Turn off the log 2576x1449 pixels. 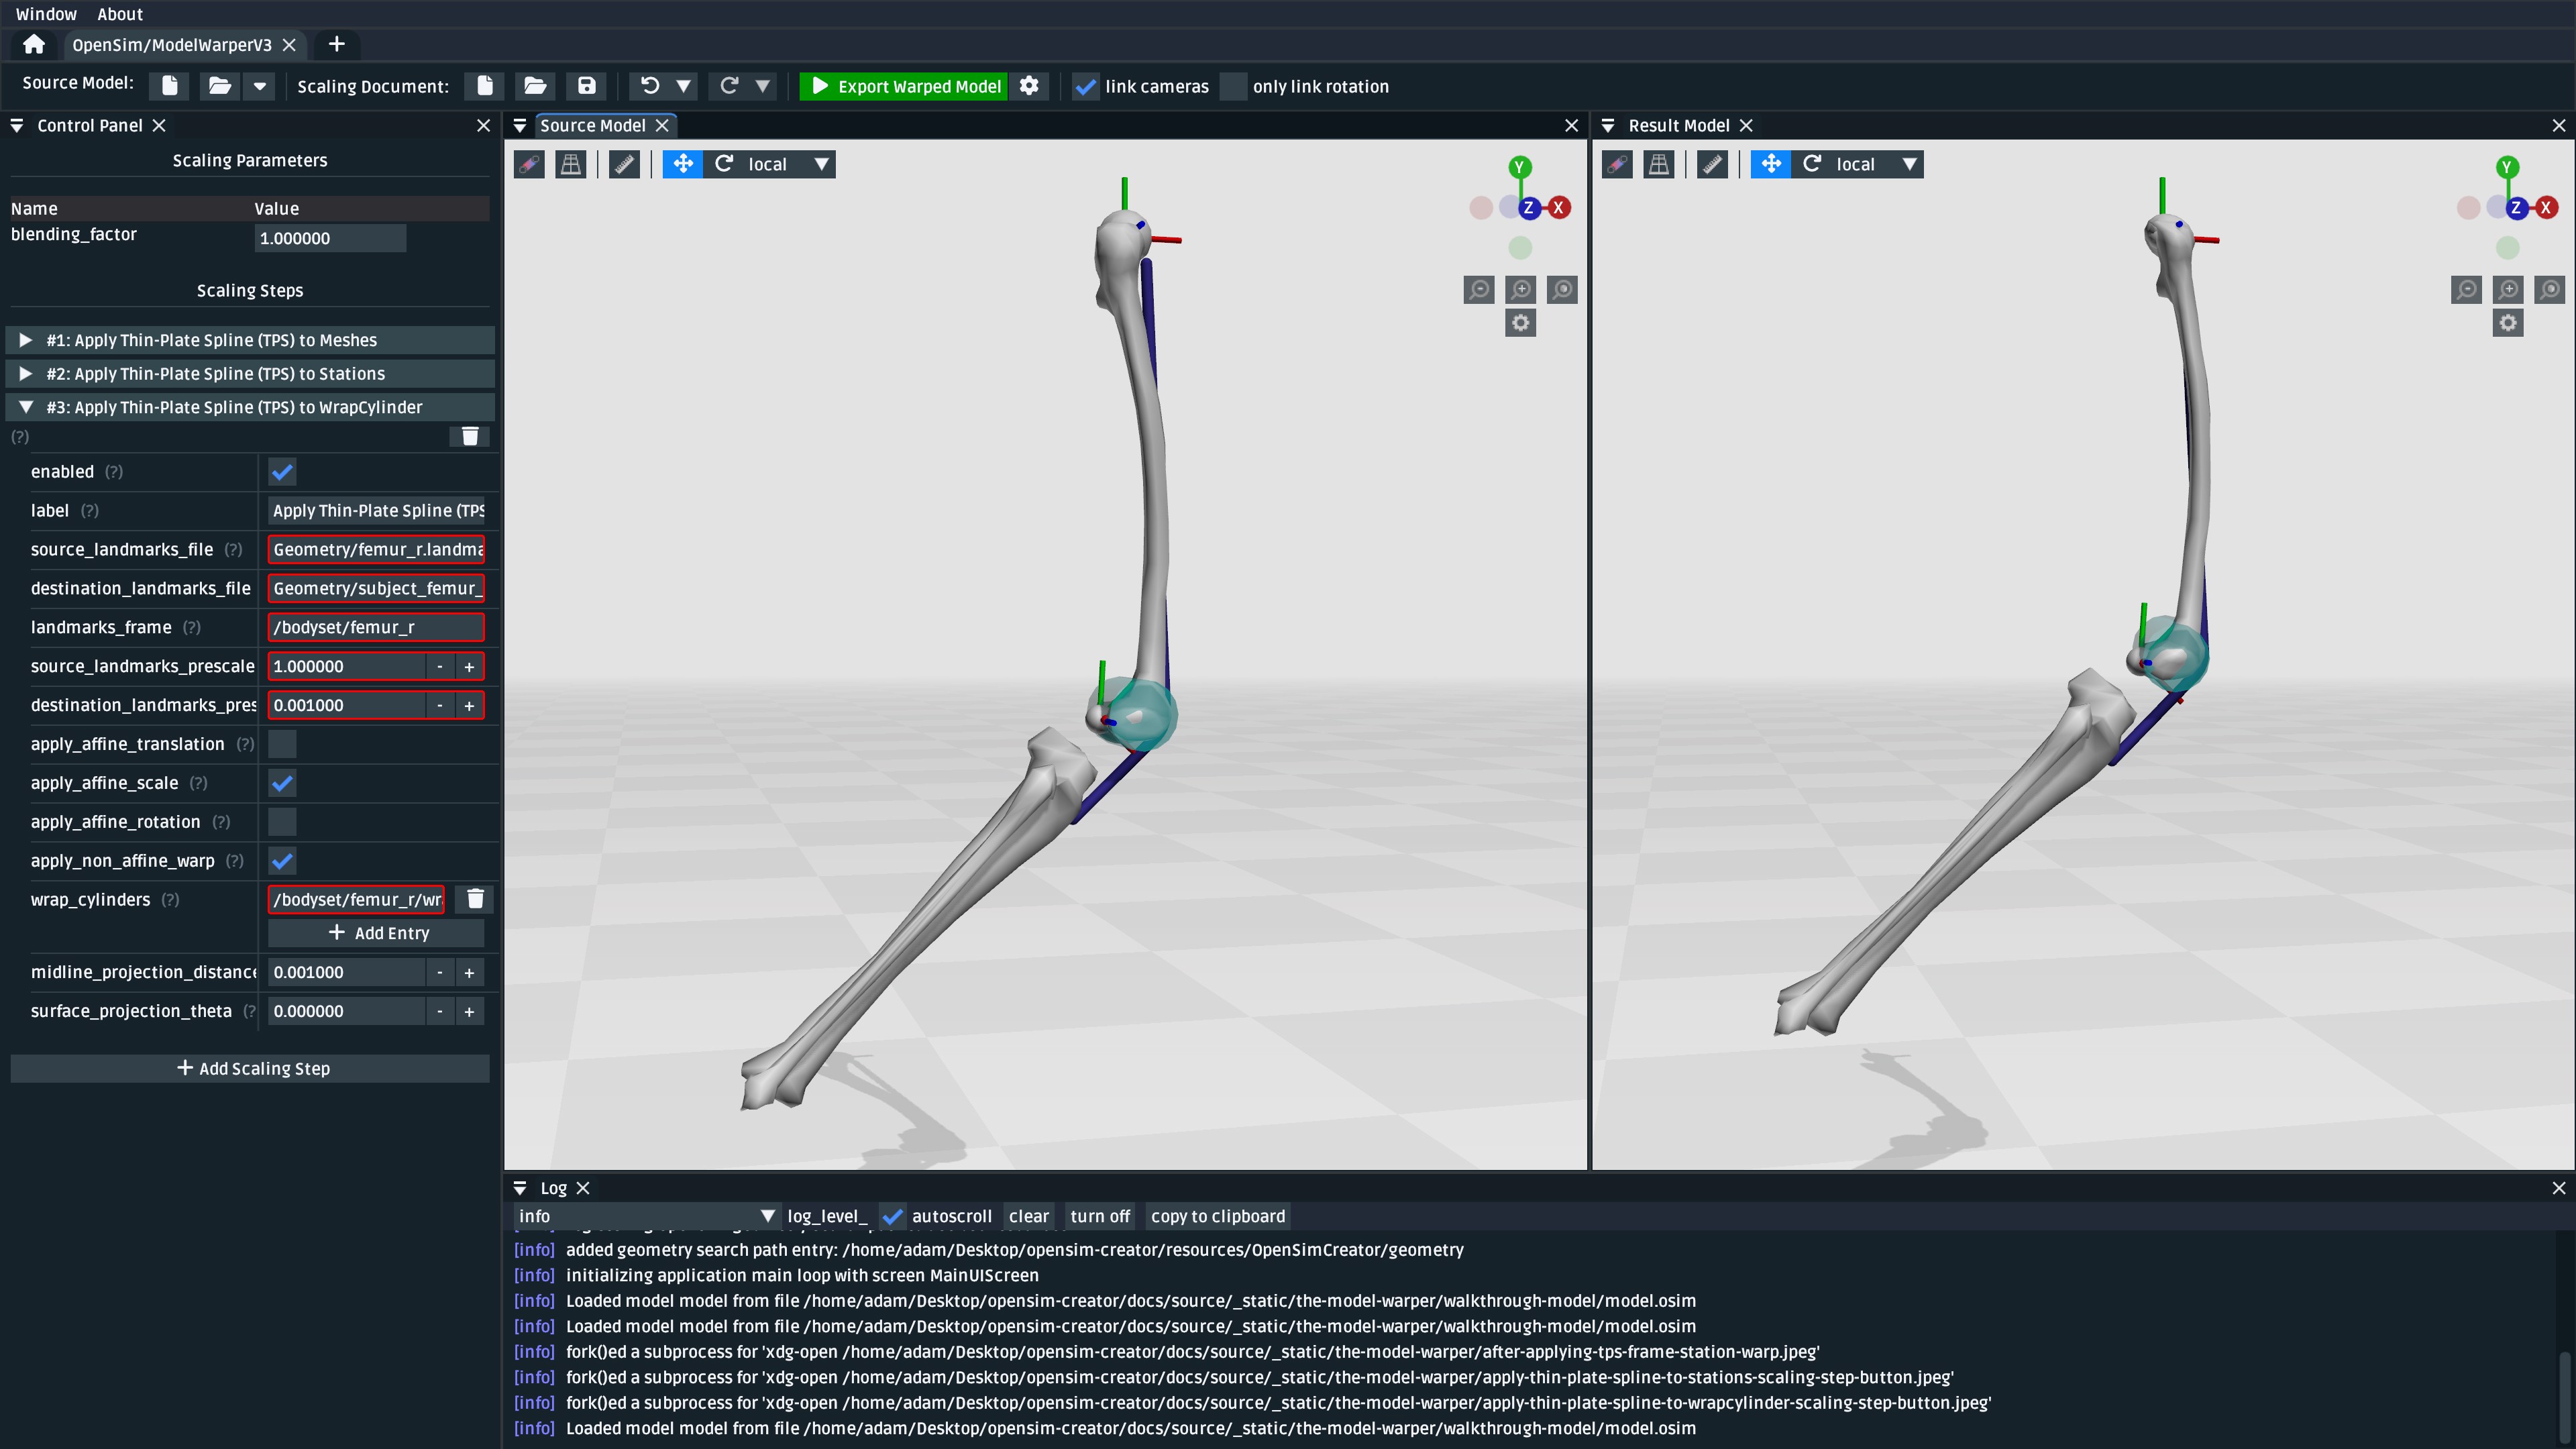coord(1099,1216)
